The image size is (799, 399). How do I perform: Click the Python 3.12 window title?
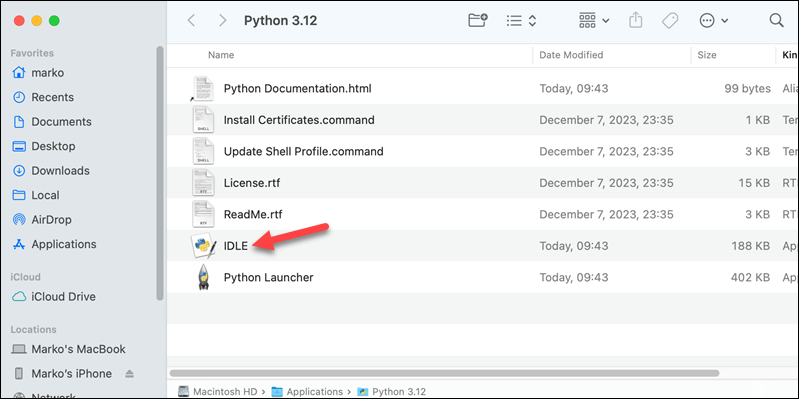[x=280, y=20]
